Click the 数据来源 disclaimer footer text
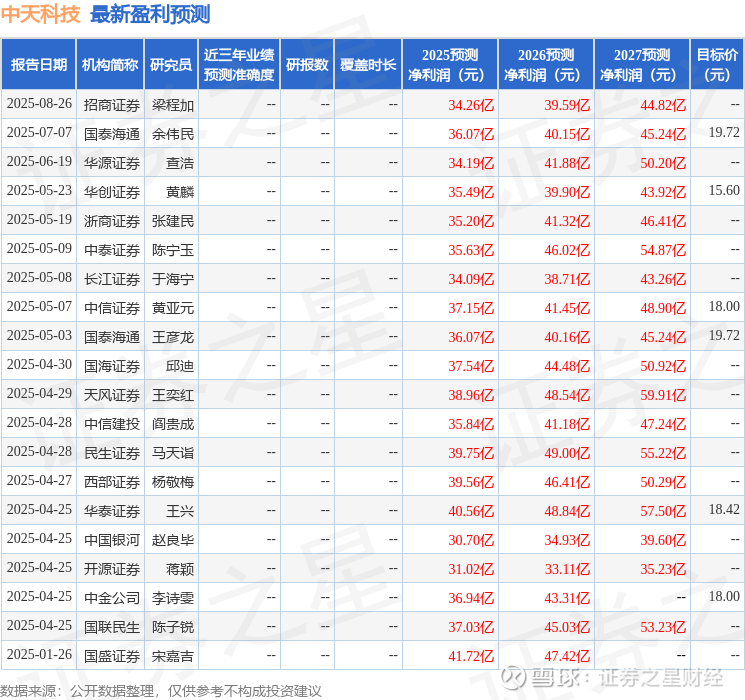This screenshot has height=700, width=745. pos(161,691)
